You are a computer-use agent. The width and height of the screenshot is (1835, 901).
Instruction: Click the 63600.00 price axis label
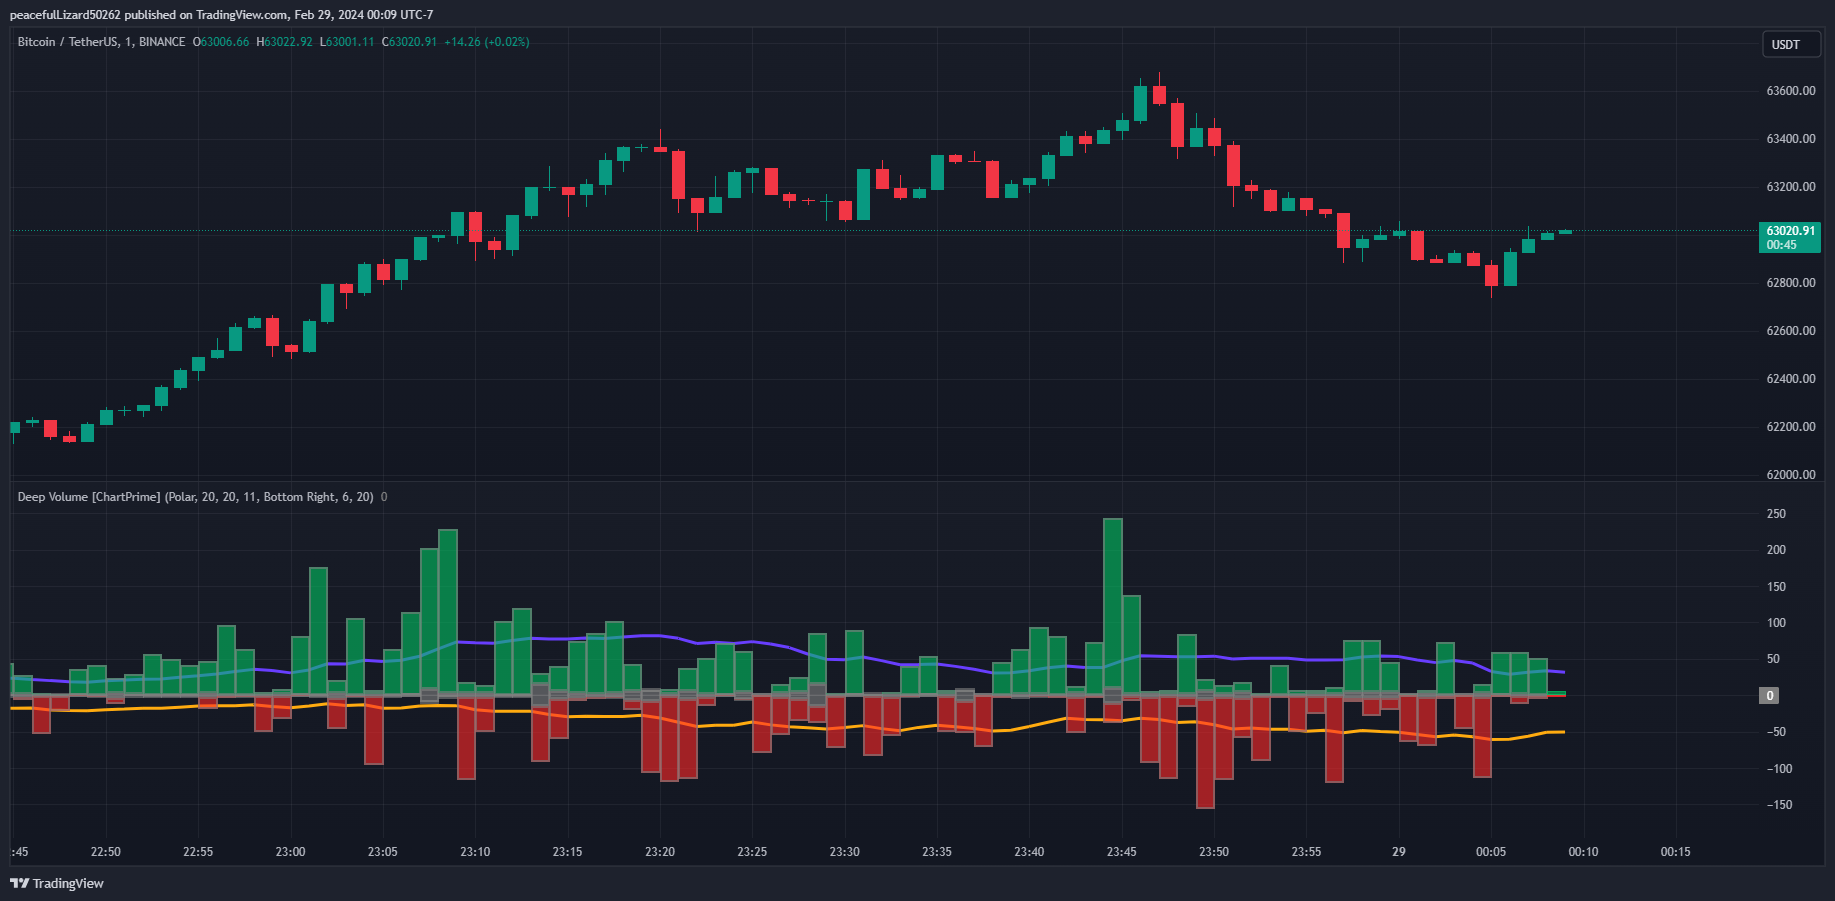[1791, 91]
